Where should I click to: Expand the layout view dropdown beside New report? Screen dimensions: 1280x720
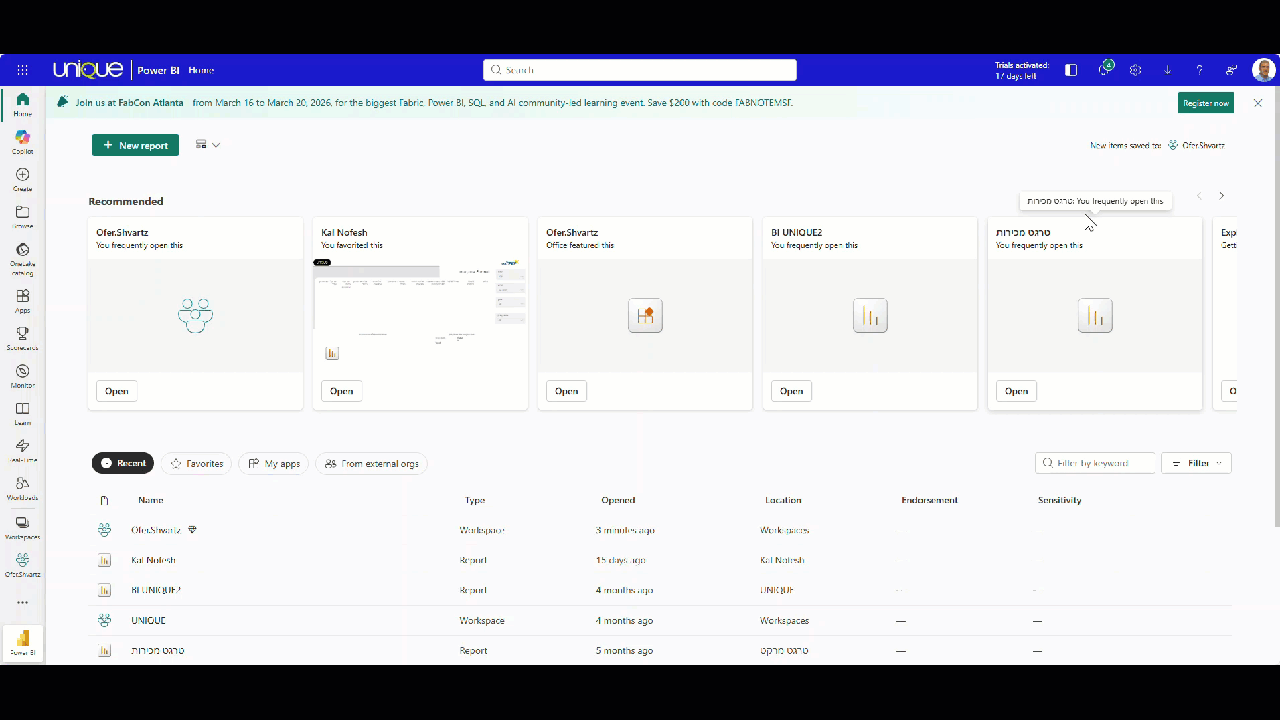pyautogui.click(x=208, y=145)
